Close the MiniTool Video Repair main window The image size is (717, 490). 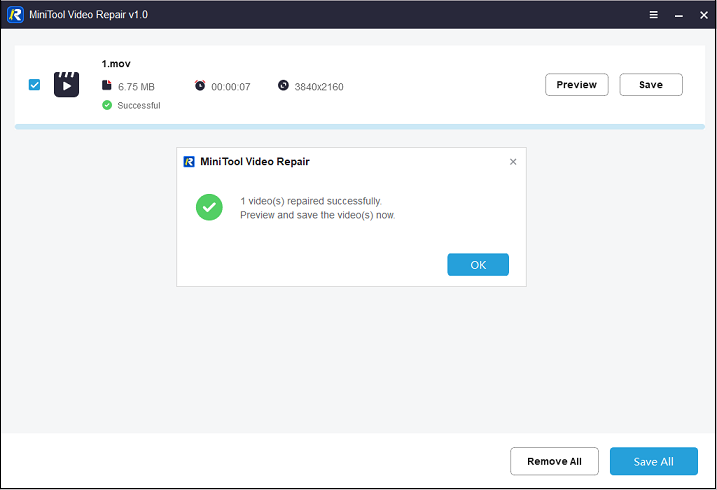point(704,15)
